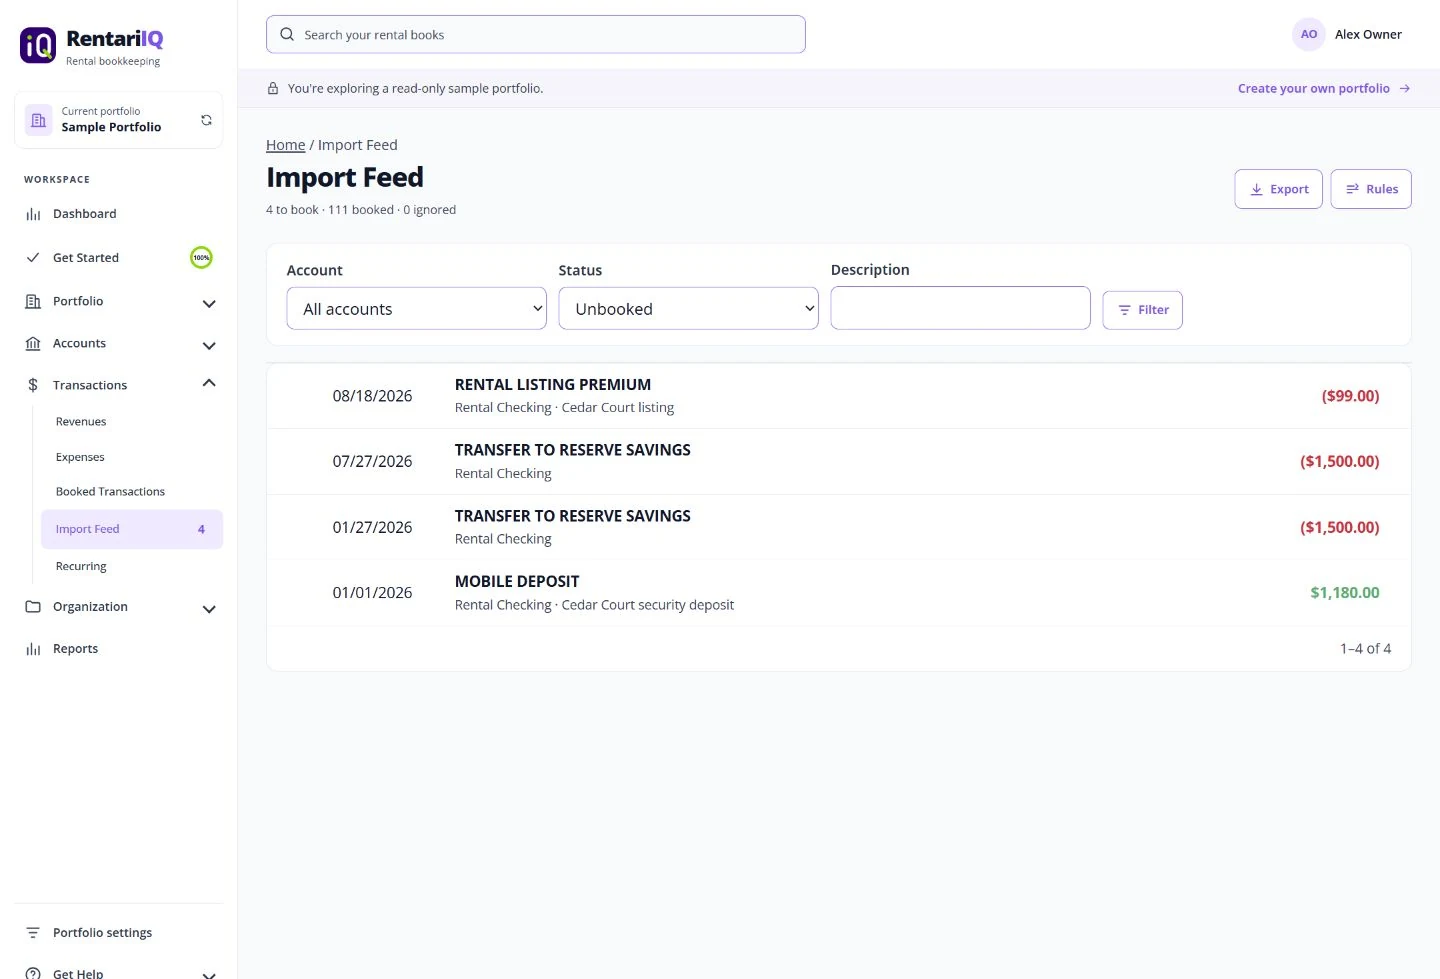Image resolution: width=1440 pixels, height=979 pixels.
Task: Open the Revenues submenu item
Action: point(81,422)
